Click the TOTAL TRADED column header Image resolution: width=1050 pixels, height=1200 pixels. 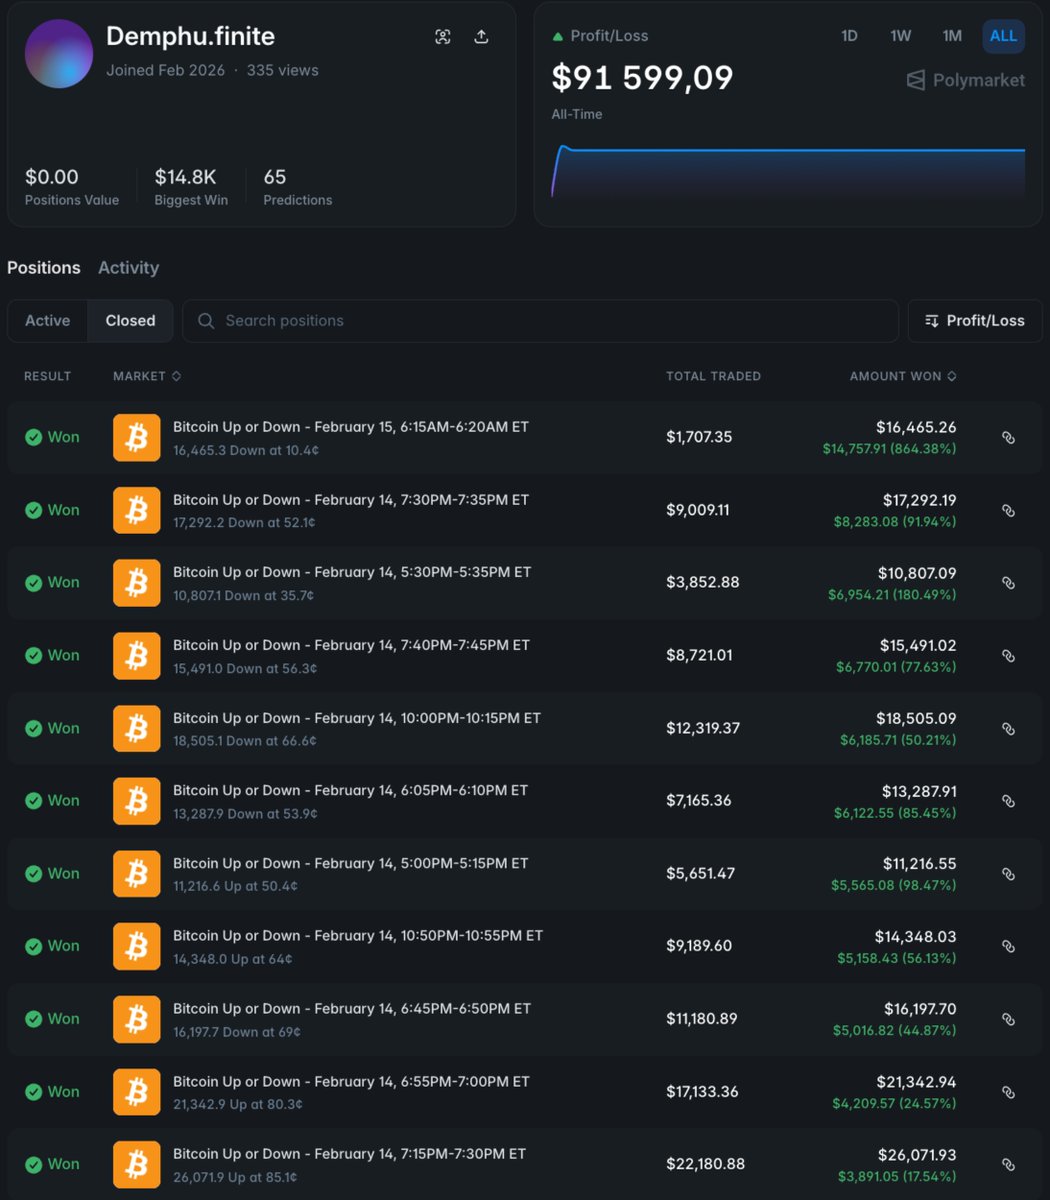point(714,376)
